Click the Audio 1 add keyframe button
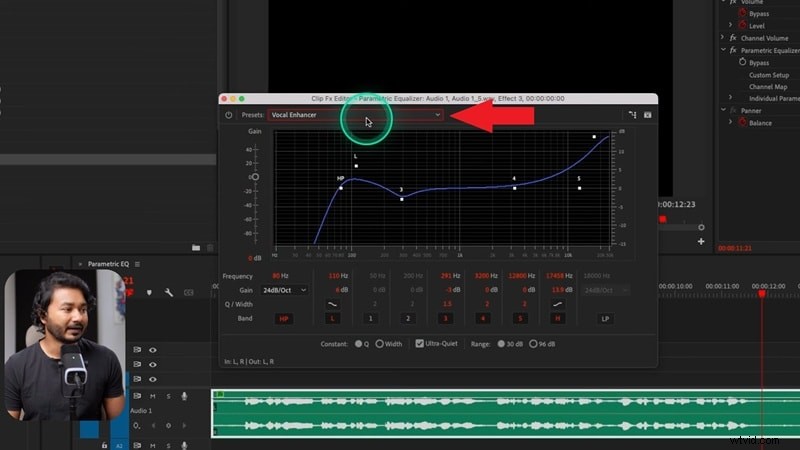This screenshot has width=800, height=450. tap(168, 426)
